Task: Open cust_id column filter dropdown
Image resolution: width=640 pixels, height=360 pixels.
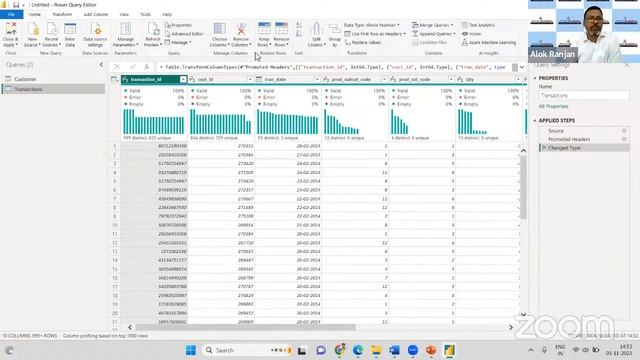Action: pos(250,79)
